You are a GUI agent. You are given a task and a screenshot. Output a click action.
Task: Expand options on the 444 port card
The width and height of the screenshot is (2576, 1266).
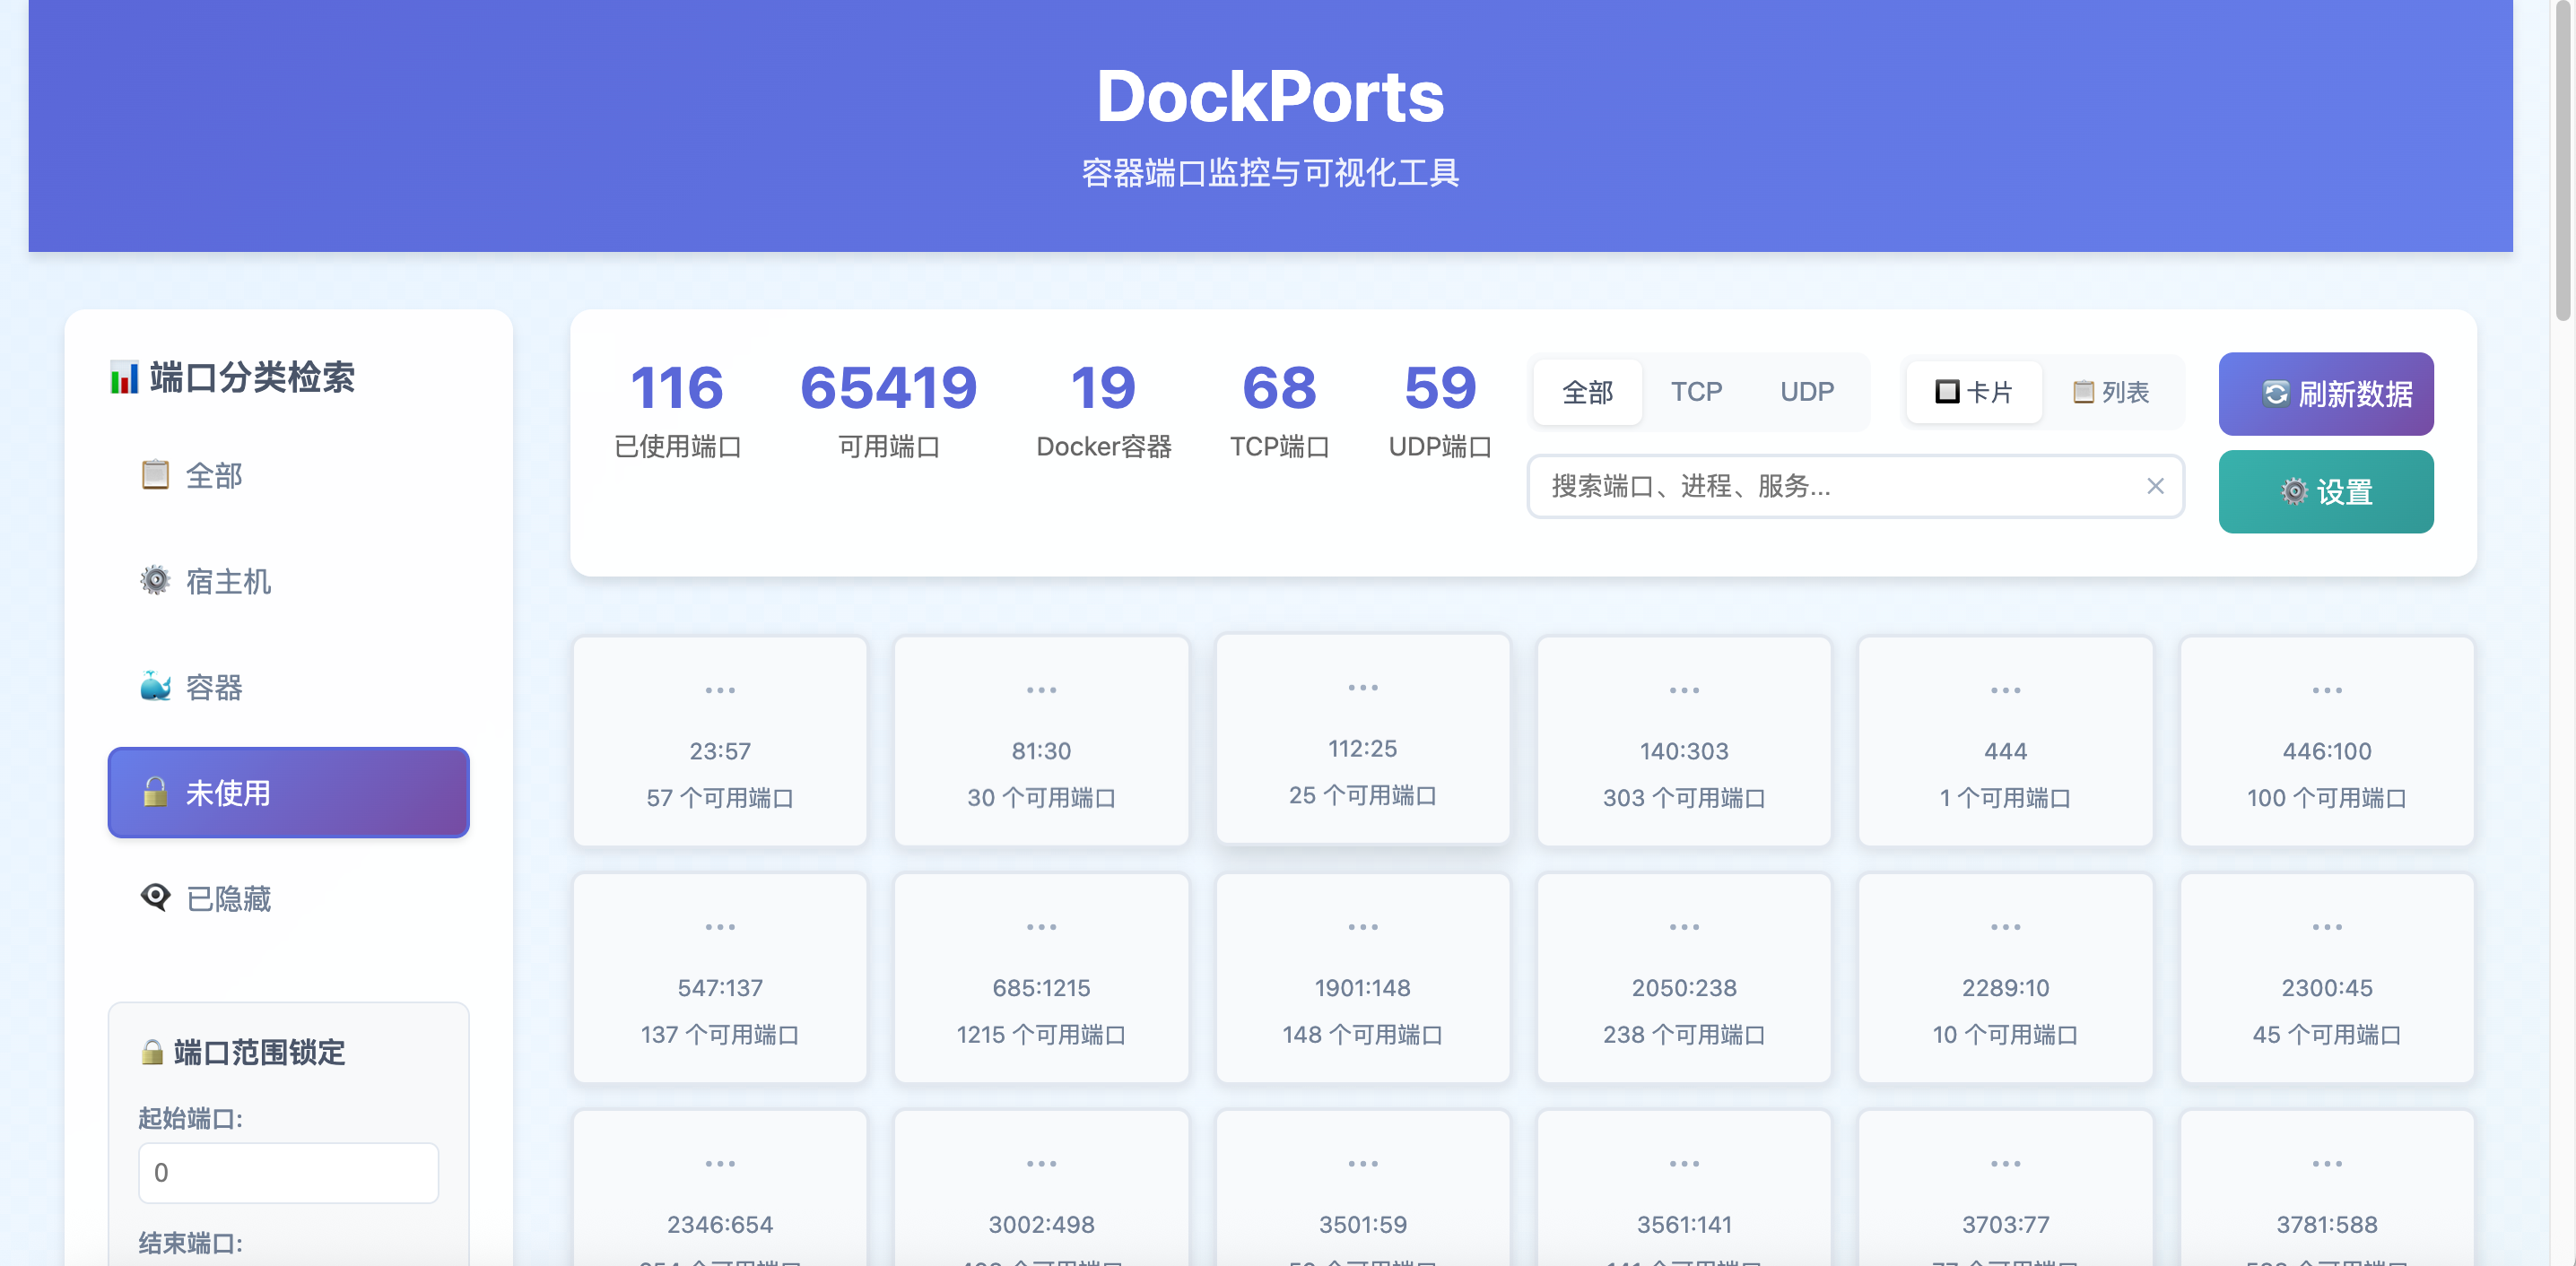(2005, 690)
